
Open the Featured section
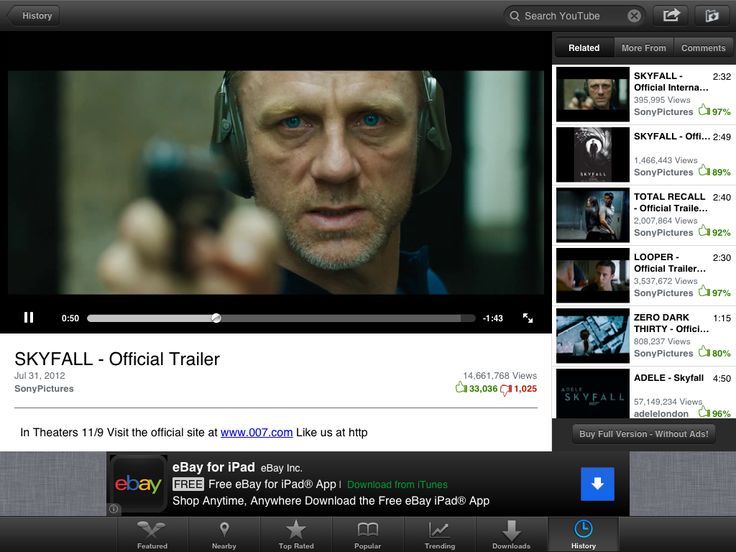click(152, 534)
